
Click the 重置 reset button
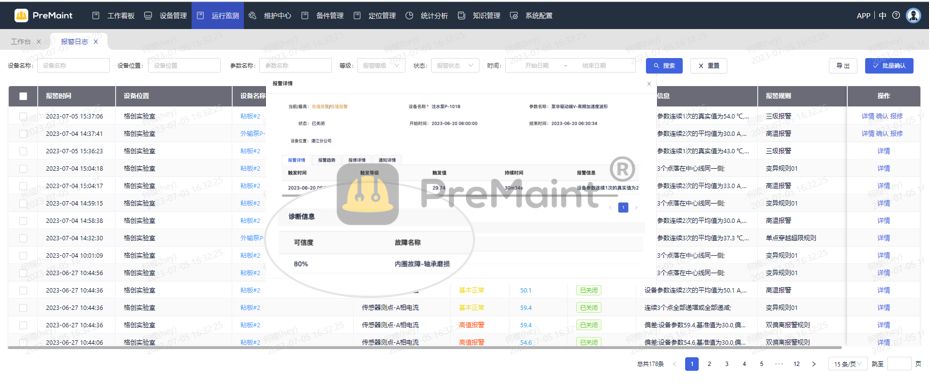709,66
